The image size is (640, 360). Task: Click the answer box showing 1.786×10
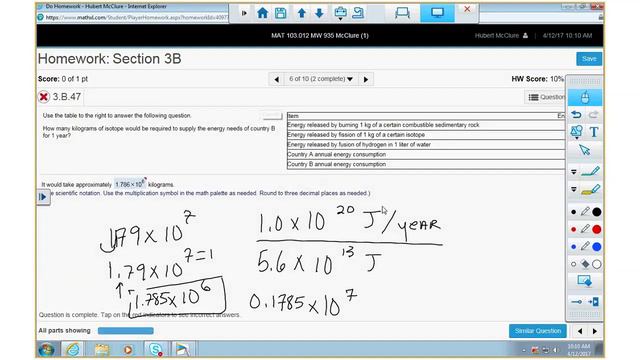point(129,184)
